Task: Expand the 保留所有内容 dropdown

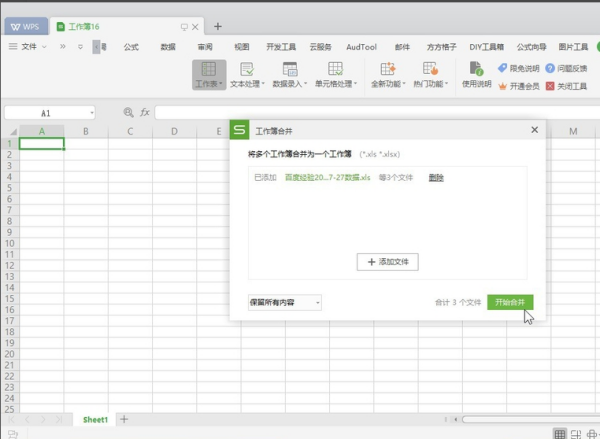Action: coord(317,301)
